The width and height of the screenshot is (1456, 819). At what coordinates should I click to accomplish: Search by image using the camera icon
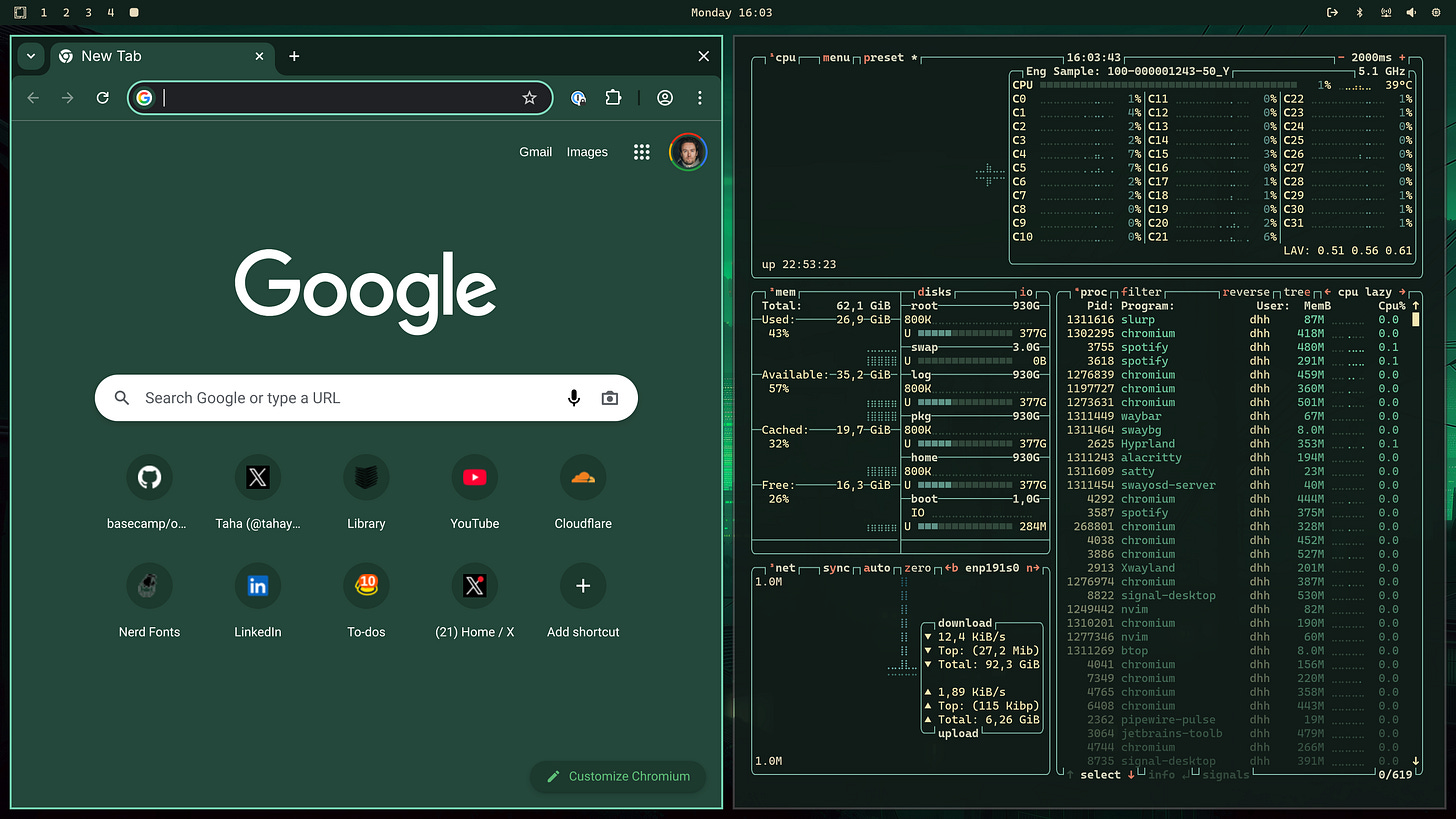[609, 398]
